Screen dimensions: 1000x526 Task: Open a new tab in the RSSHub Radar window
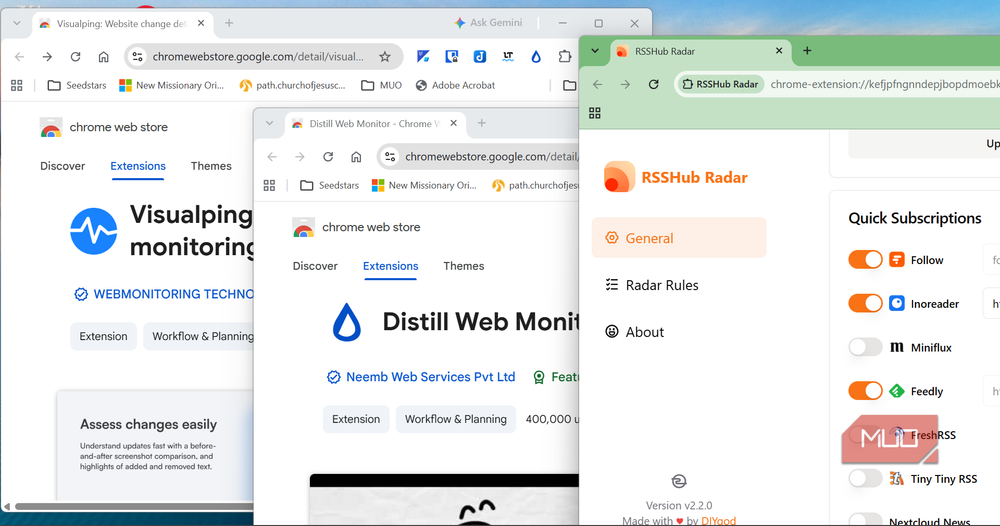807,51
